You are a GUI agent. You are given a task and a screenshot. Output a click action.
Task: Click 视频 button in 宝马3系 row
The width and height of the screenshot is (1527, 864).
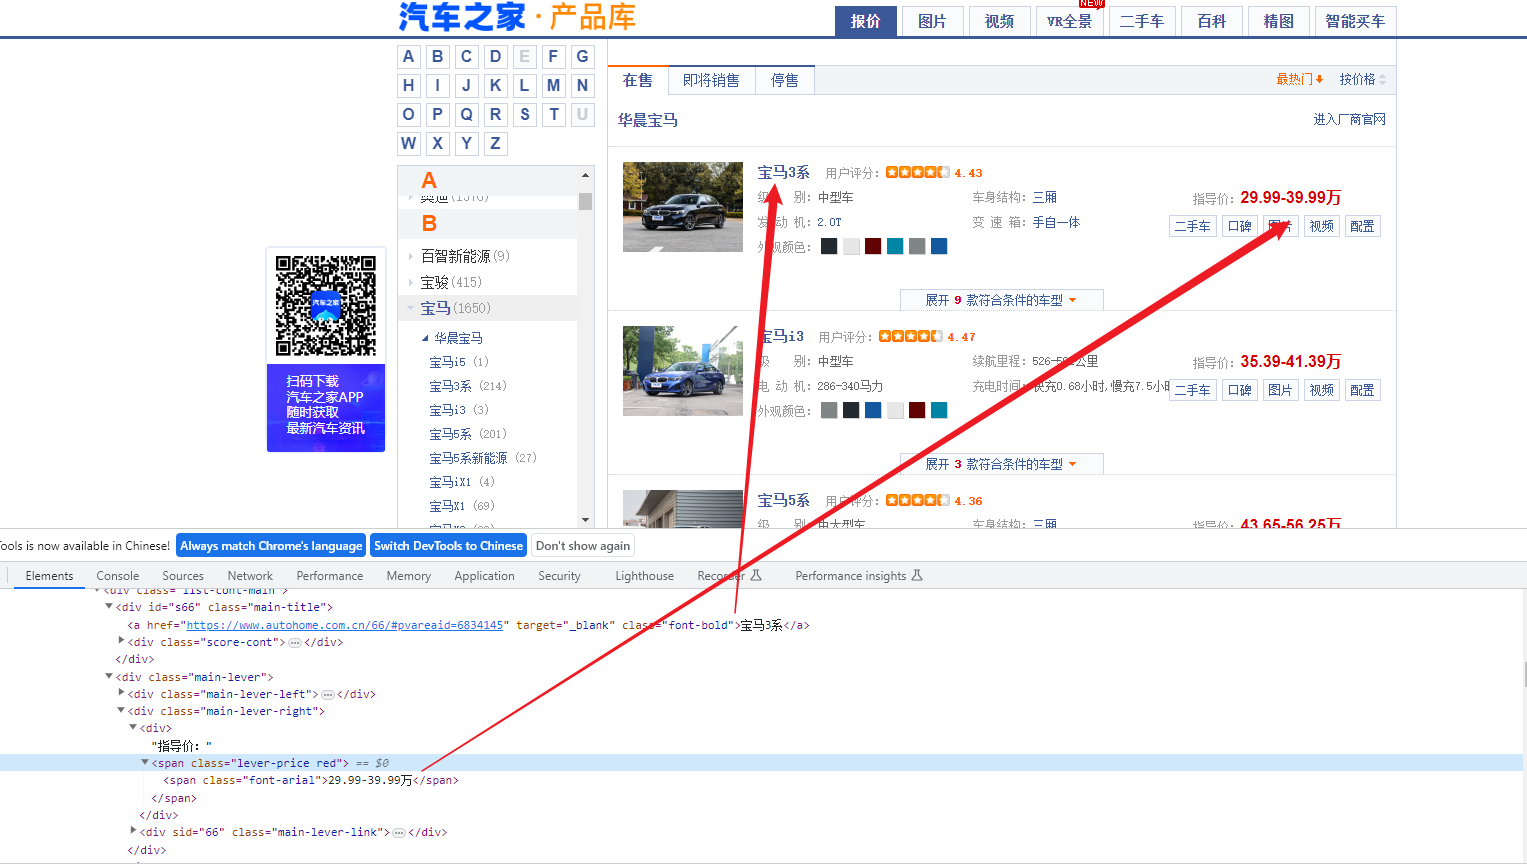(1322, 226)
